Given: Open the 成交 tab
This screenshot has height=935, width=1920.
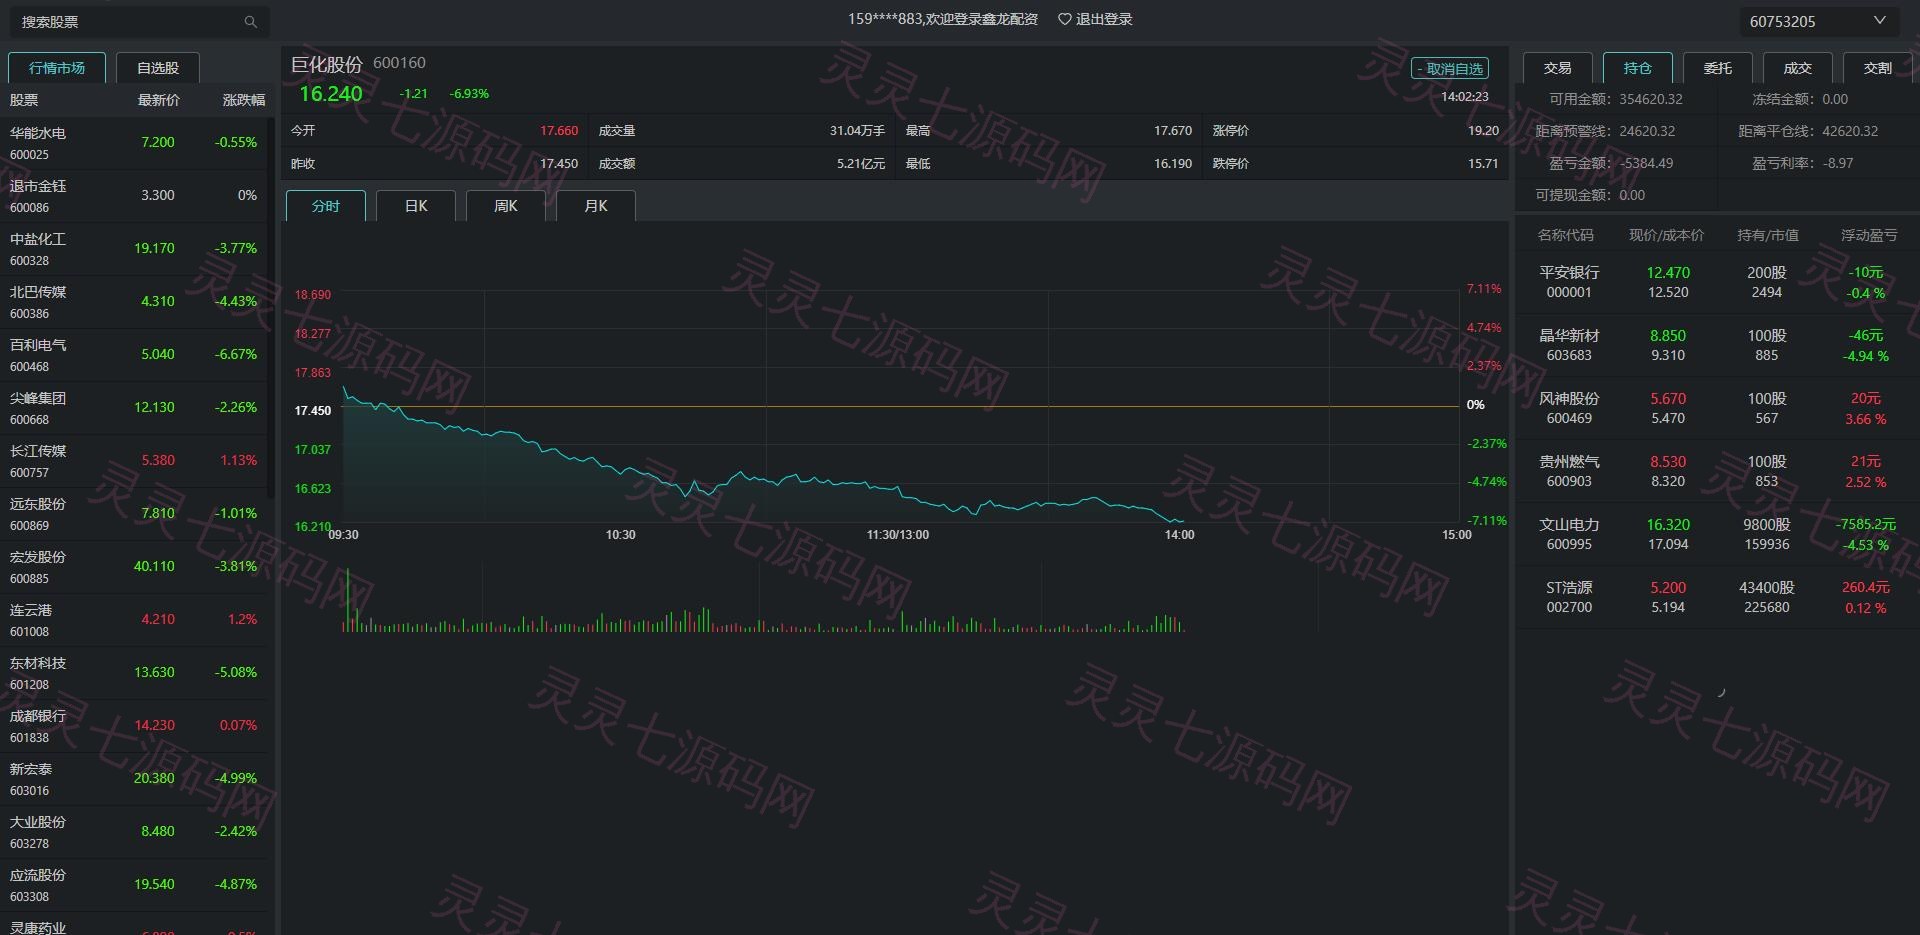Looking at the screenshot, I should (1797, 68).
